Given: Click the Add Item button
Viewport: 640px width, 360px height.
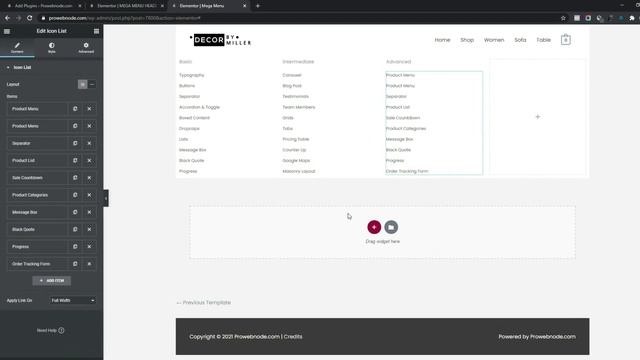Looking at the screenshot, I should tap(51, 281).
